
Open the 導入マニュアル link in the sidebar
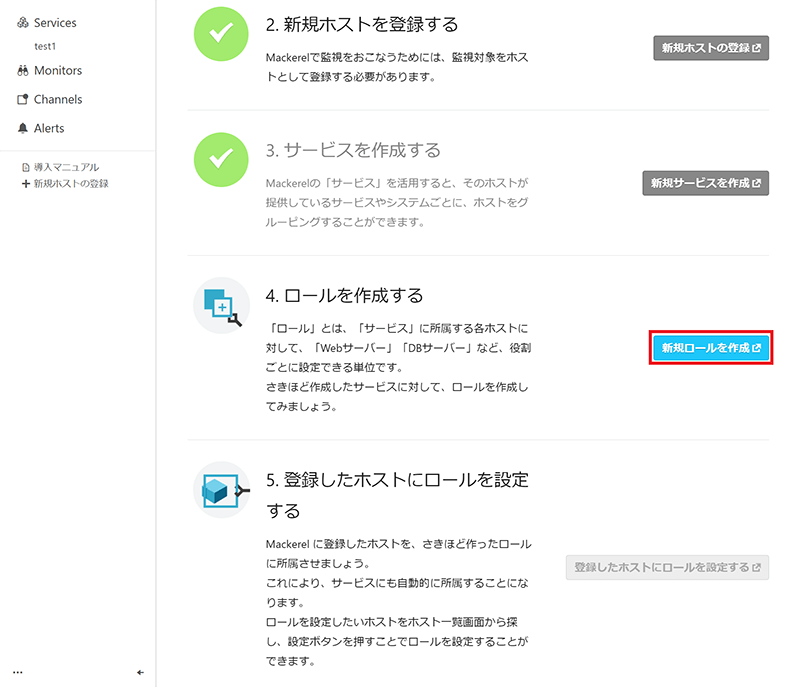tap(66, 167)
